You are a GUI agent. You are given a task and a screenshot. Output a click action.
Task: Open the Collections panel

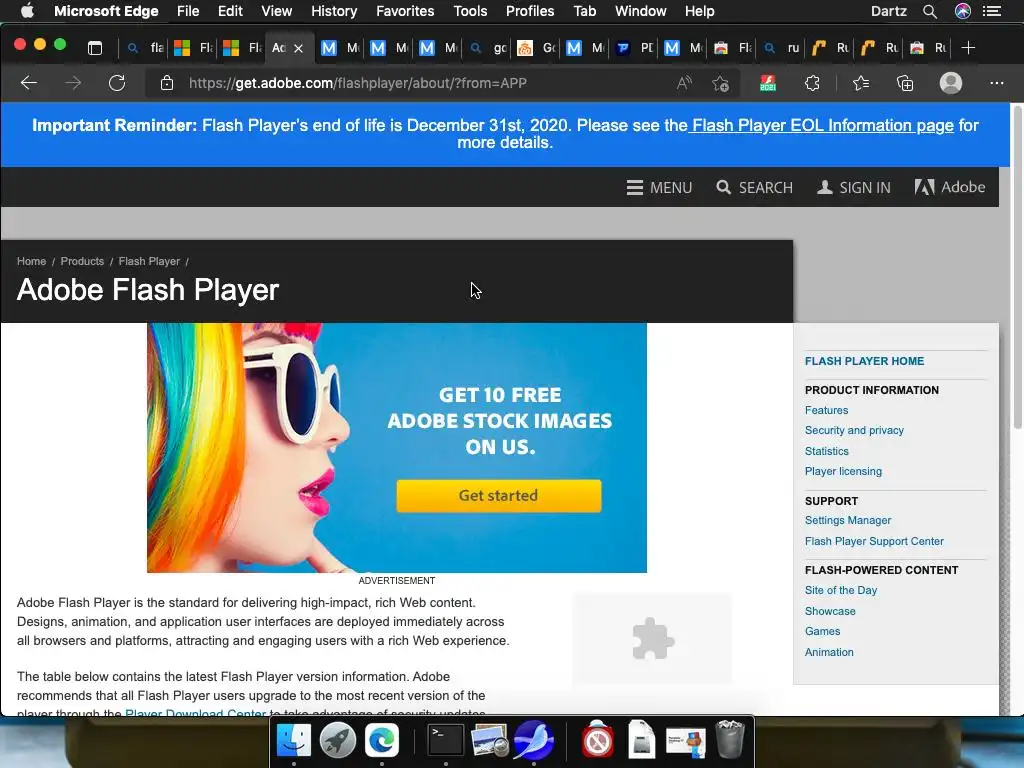point(904,83)
